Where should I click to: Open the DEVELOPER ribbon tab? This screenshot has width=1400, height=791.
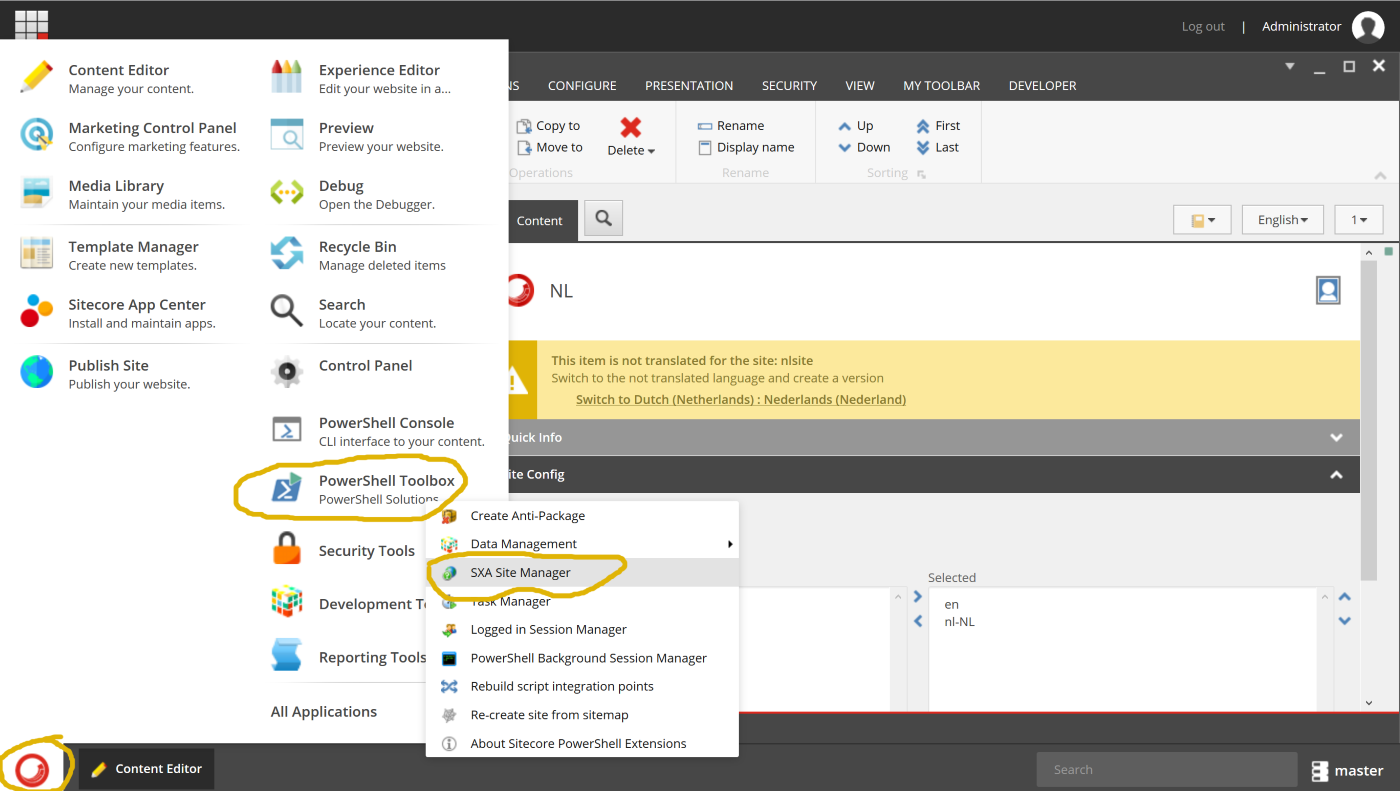[x=1042, y=86]
